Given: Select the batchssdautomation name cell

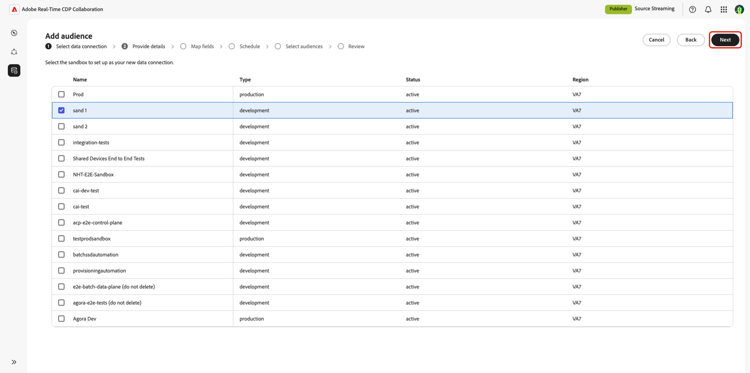Looking at the screenshot, I should [96, 255].
